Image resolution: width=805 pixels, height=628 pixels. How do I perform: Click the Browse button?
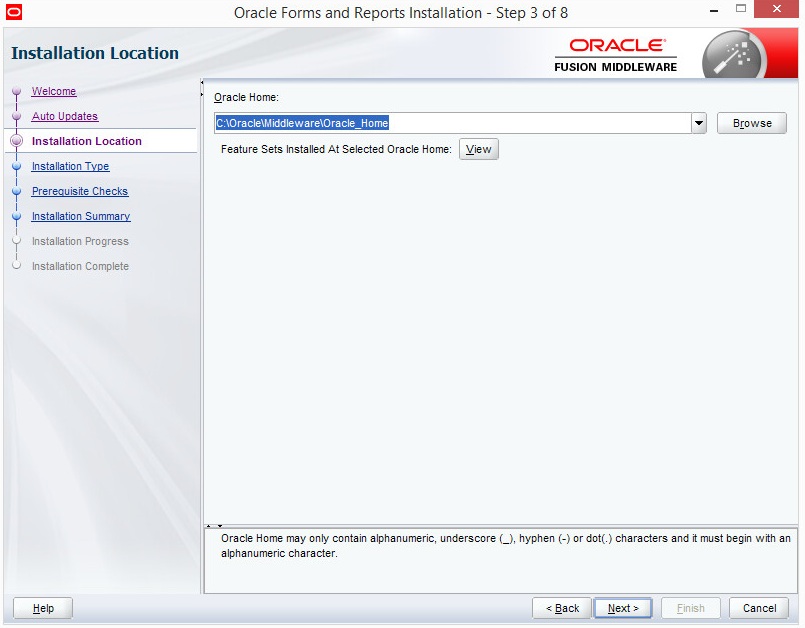[752, 123]
